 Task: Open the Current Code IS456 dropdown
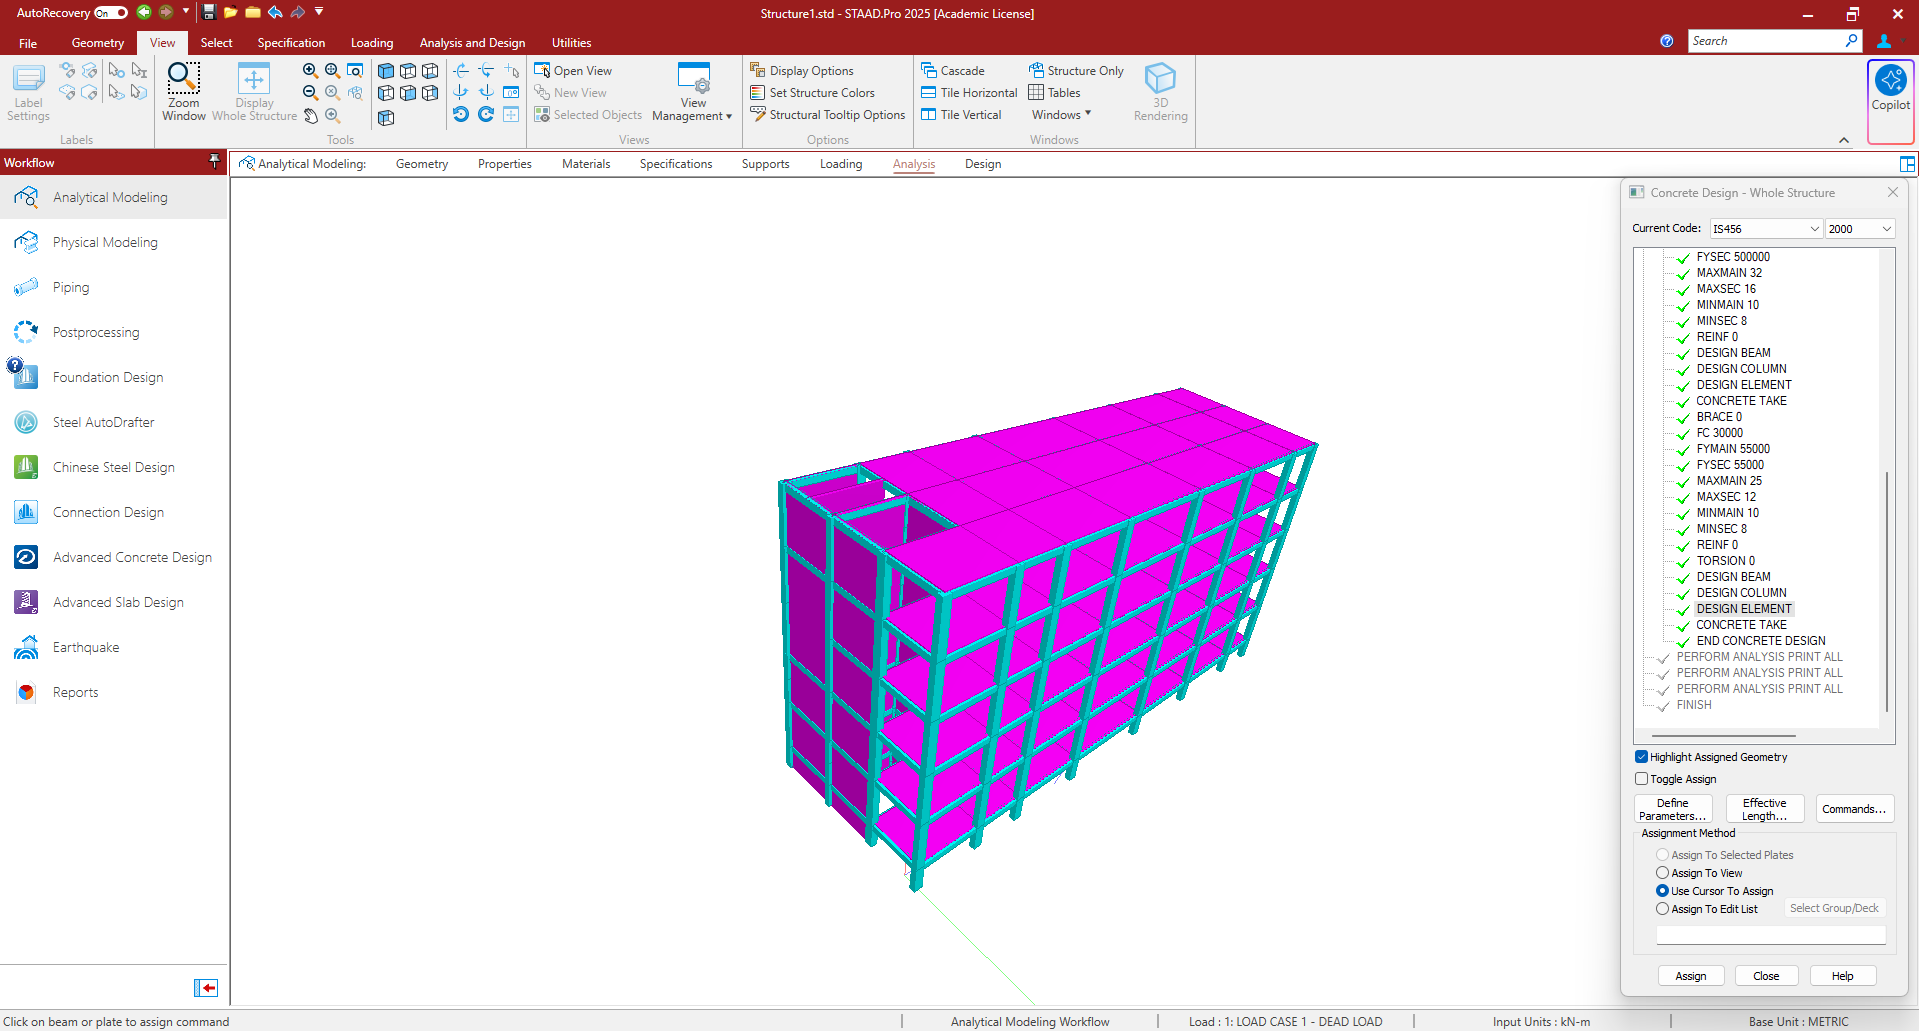point(1765,229)
